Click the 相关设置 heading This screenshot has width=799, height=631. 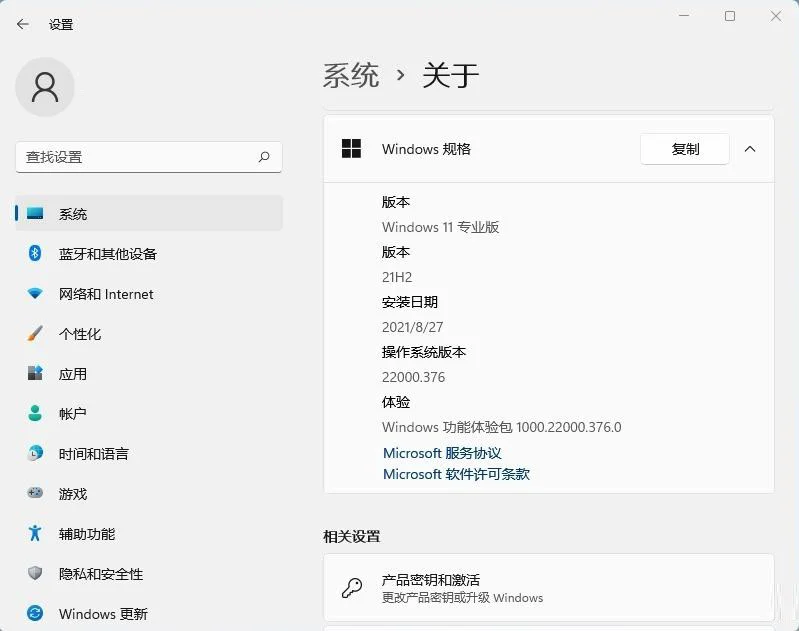[x=352, y=536]
